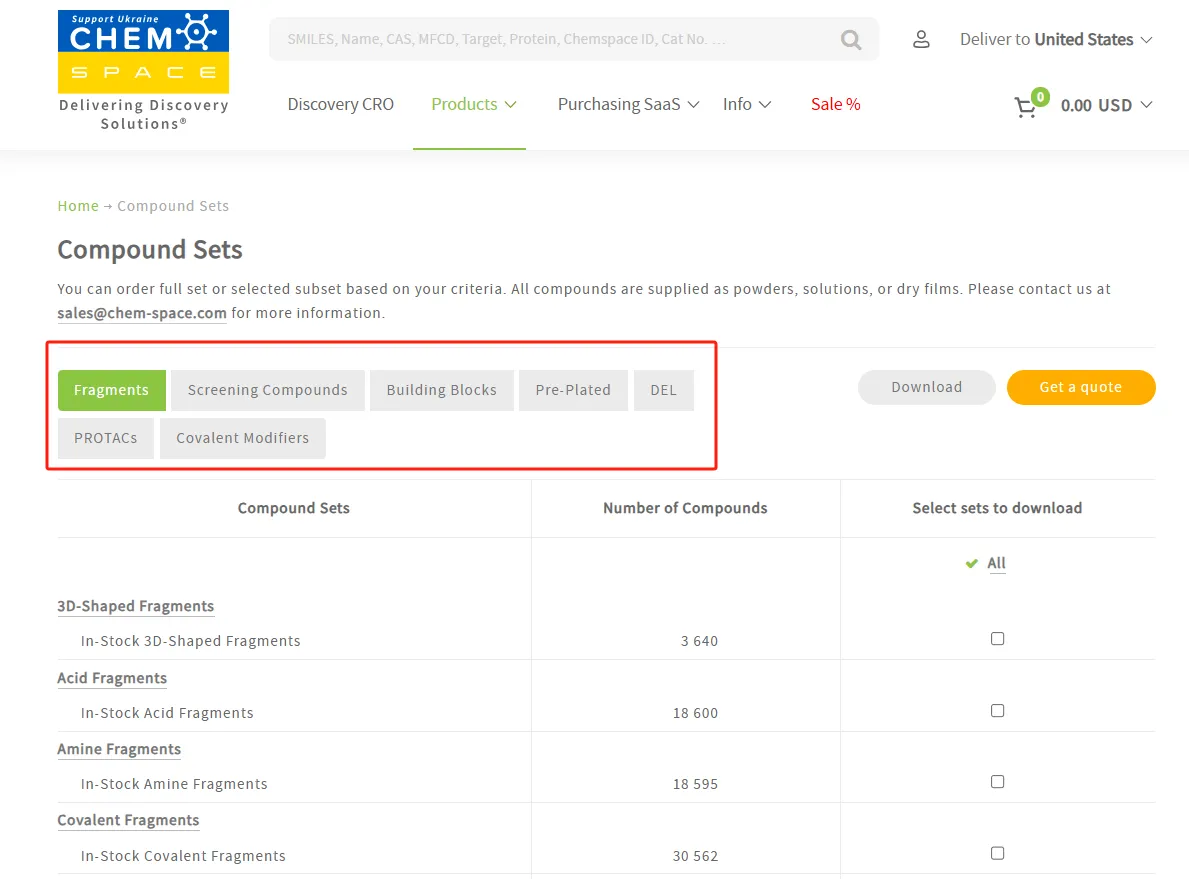Open Acid Fragments link

click(x=112, y=678)
